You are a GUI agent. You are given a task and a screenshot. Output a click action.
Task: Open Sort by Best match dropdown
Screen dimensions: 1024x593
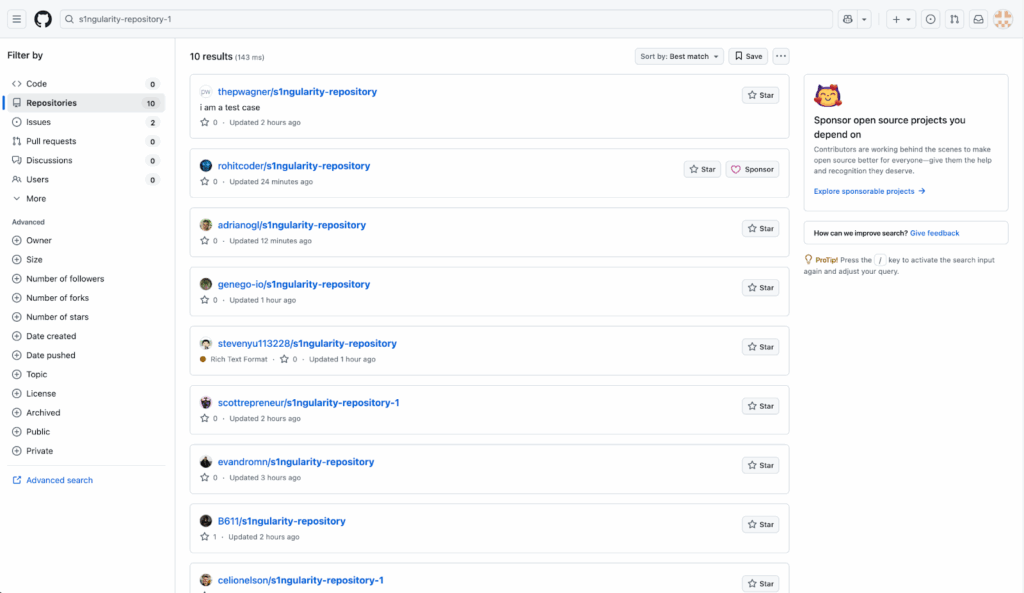click(679, 56)
